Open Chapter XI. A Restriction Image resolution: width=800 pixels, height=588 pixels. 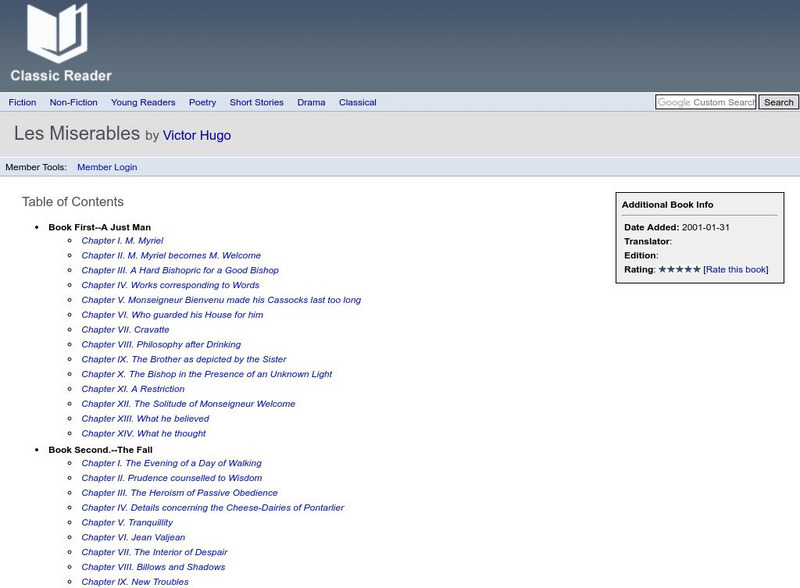[133, 388]
